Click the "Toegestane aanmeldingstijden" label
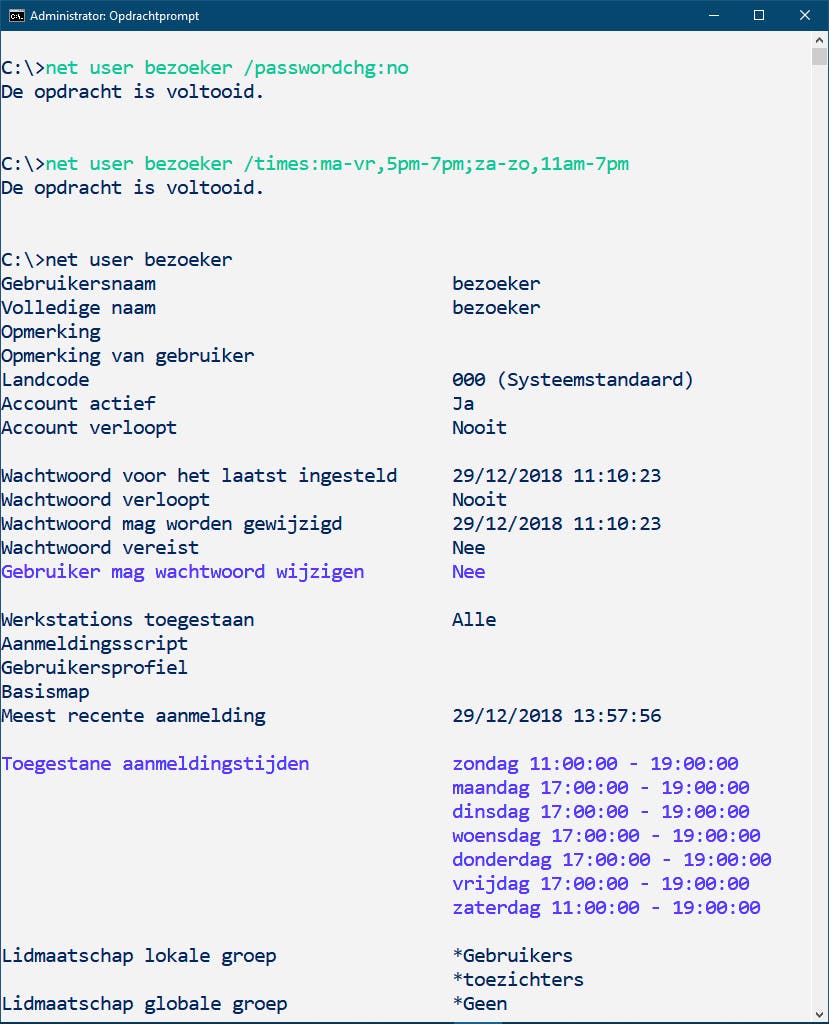 [155, 764]
